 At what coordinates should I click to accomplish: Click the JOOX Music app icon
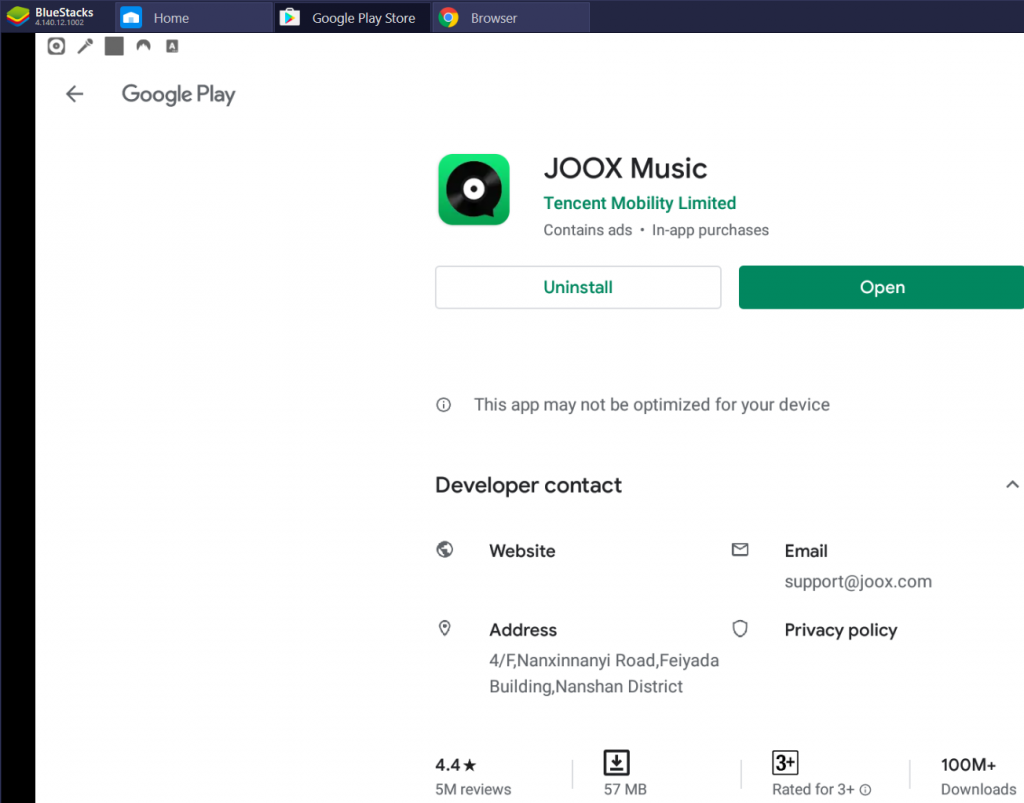(474, 189)
